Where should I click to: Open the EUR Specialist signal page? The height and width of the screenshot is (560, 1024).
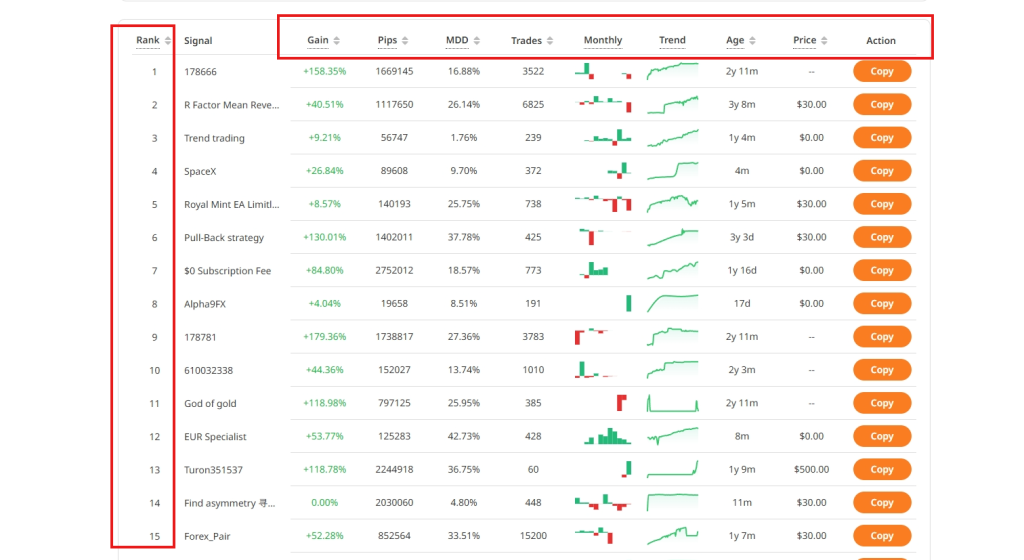(215, 437)
